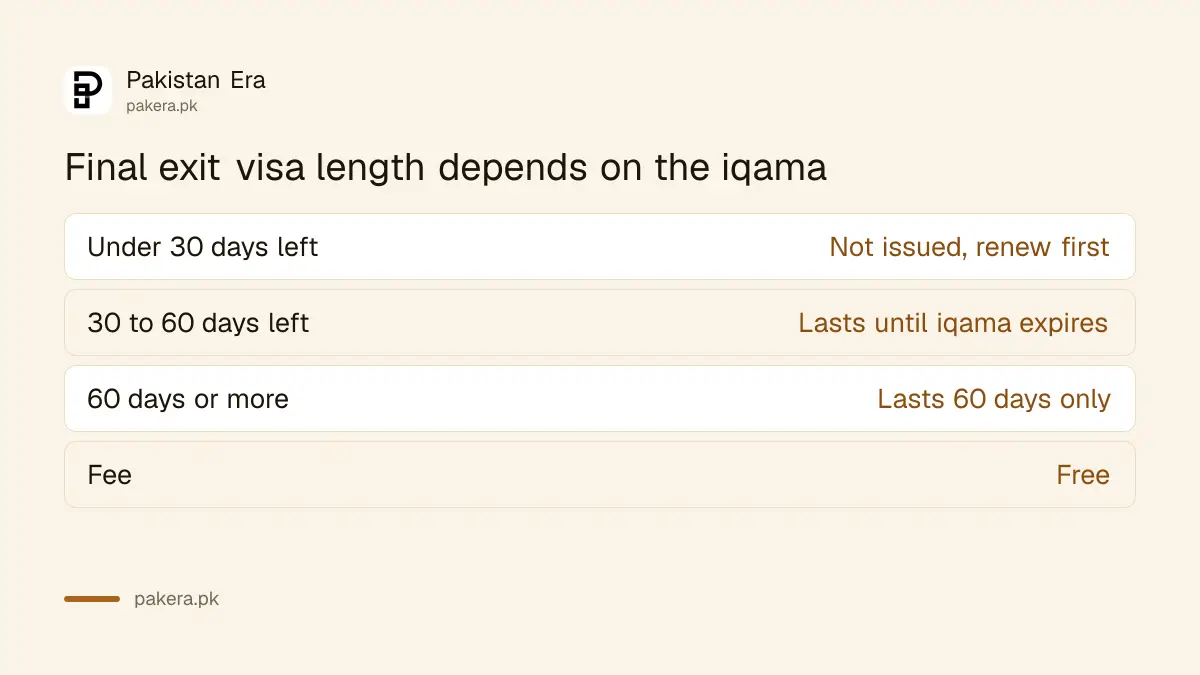Select the Pakistan Era brand name

tap(196, 80)
